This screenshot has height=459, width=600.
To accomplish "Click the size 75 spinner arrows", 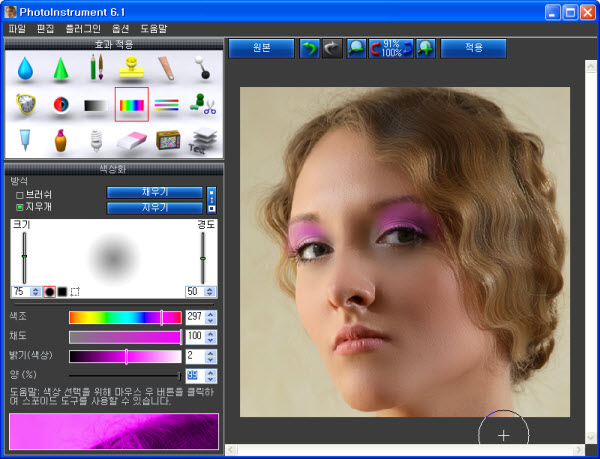I will point(36,292).
